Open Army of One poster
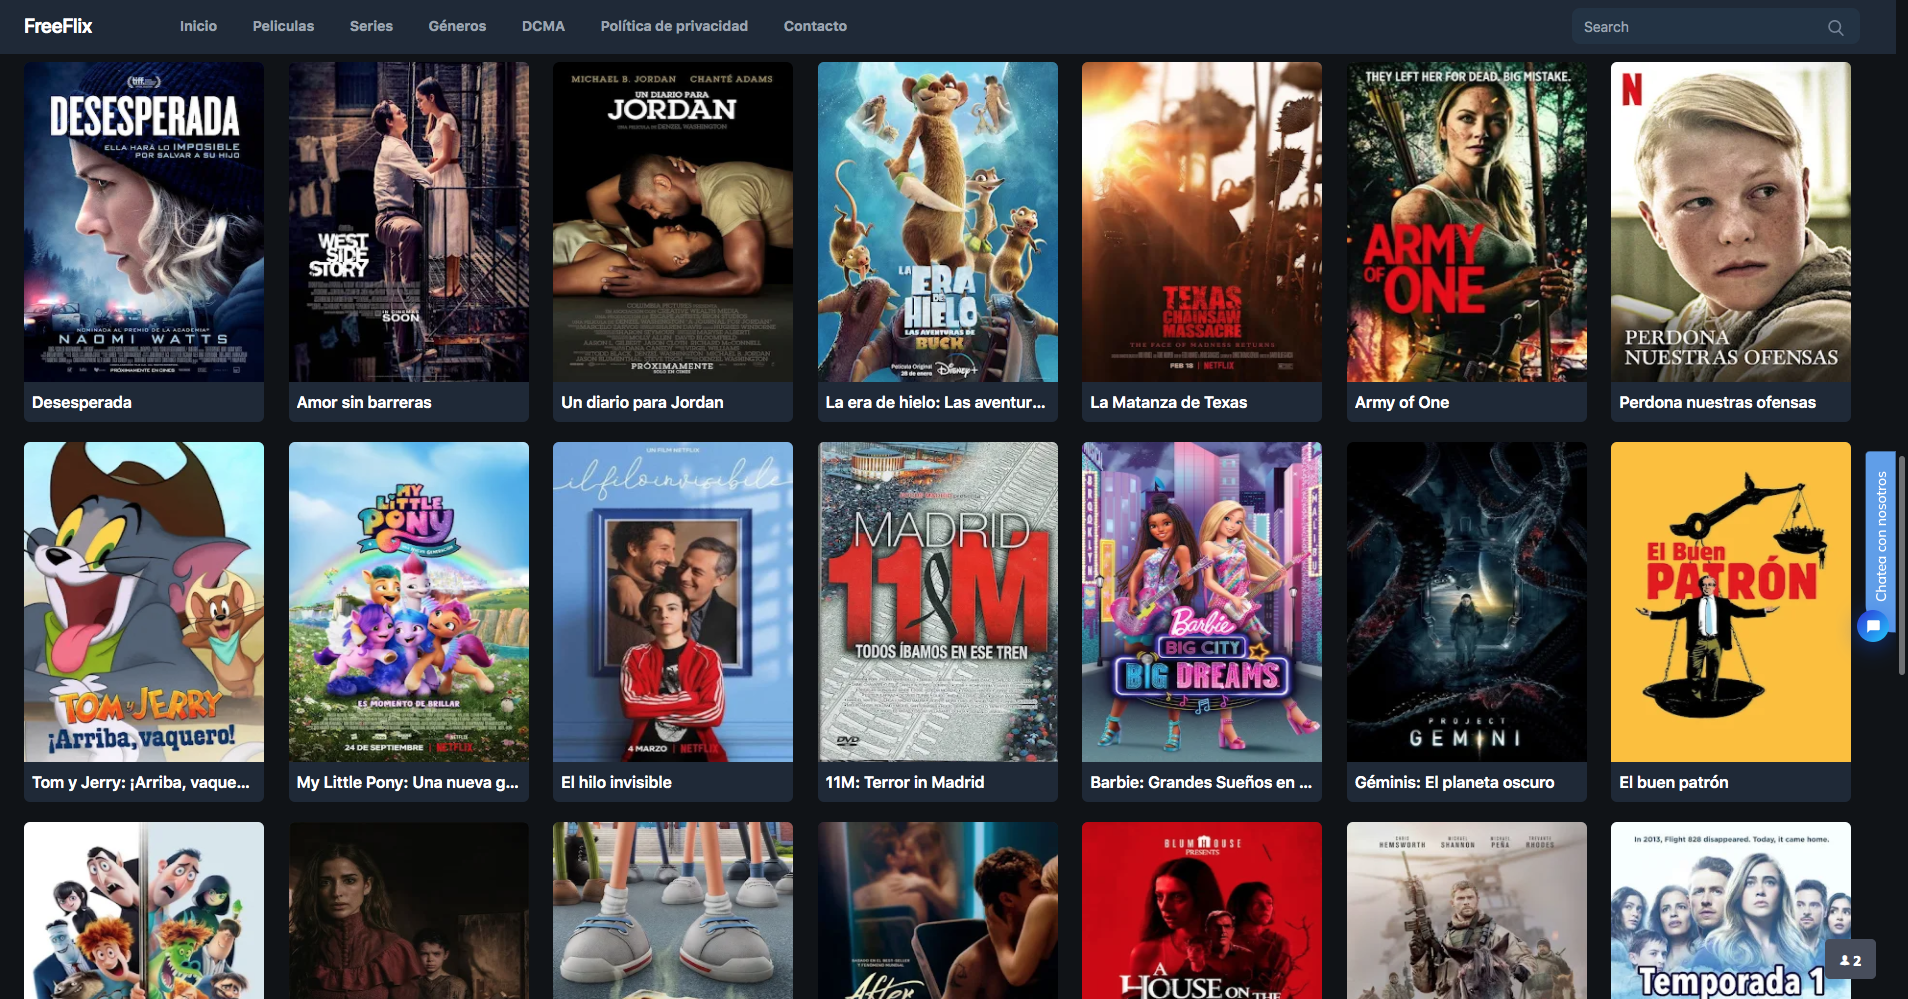 tap(1467, 222)
